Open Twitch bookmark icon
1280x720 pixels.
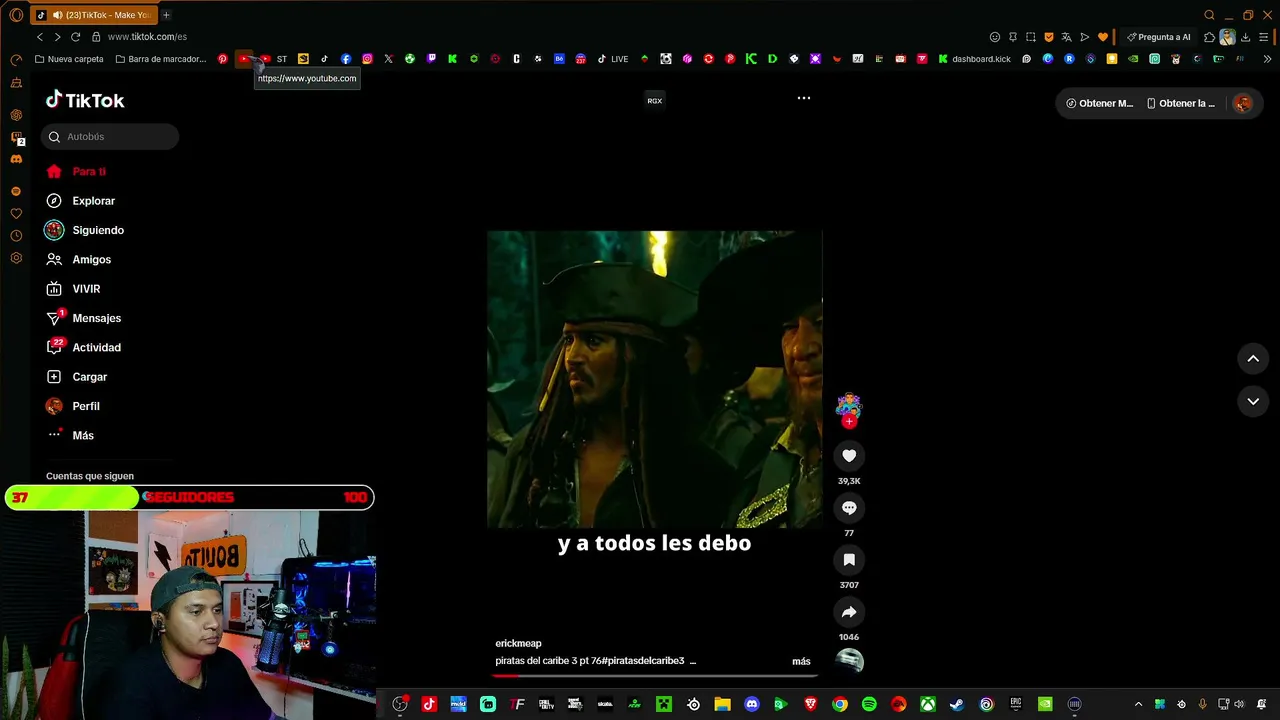[431, 59]
